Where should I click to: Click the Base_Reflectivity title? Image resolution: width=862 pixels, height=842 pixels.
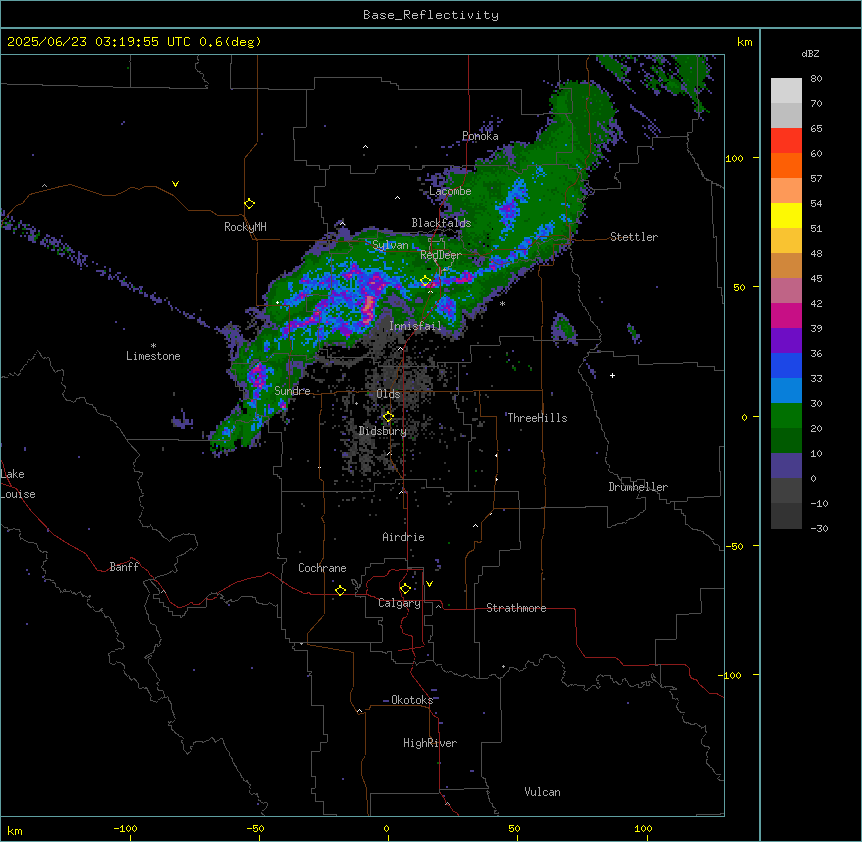[431, 15]
